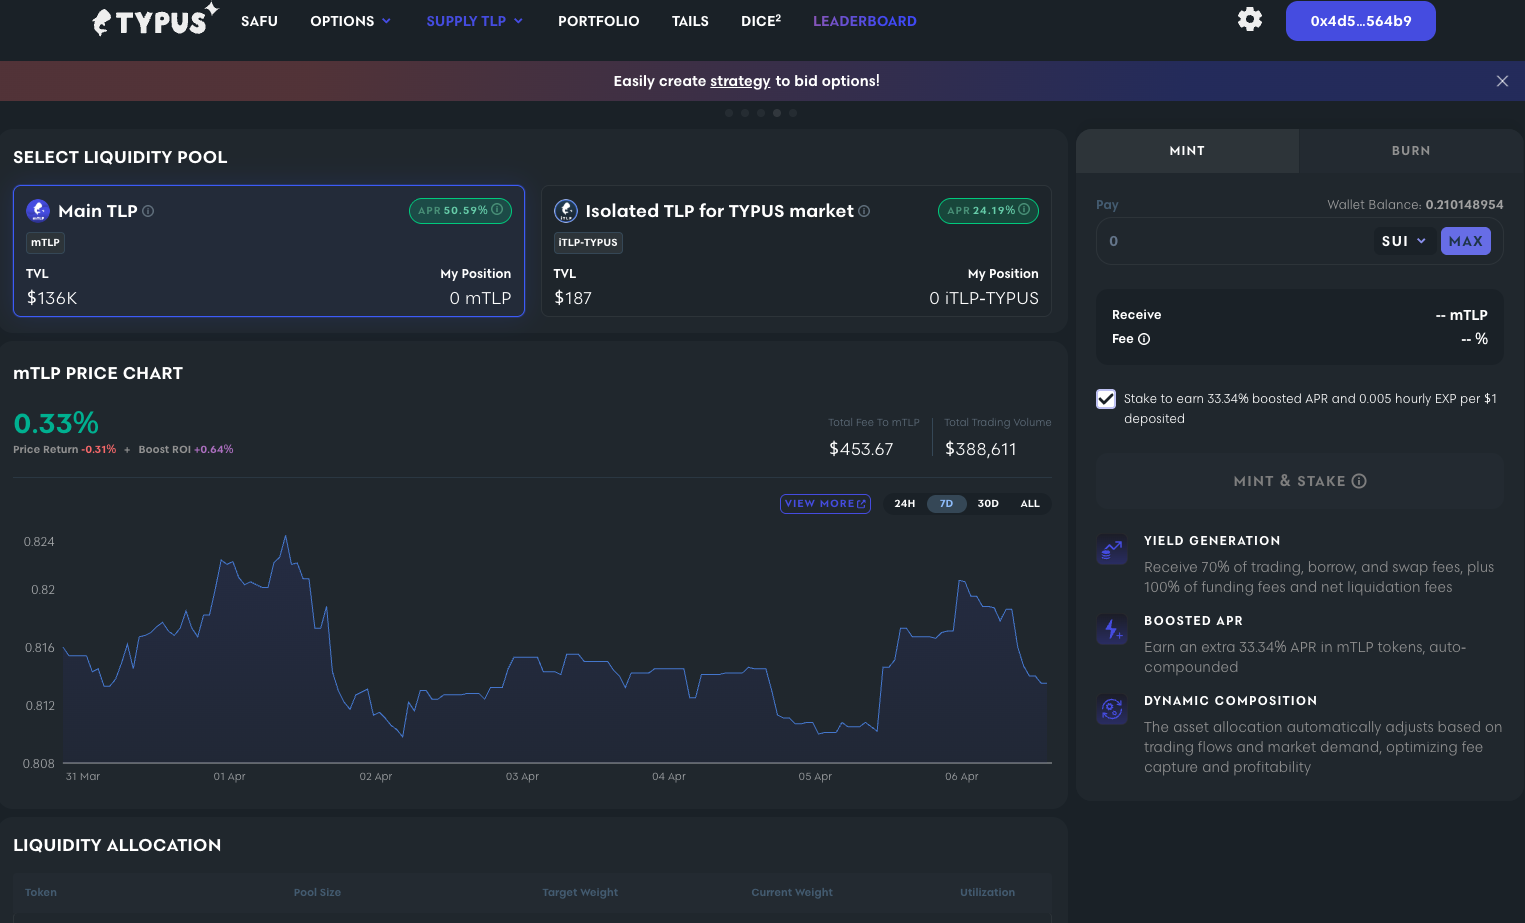Screen dimensions: 1525x923
Task: Uncheck Stake to earn boosted APR
Action: tap(1106, 398)
